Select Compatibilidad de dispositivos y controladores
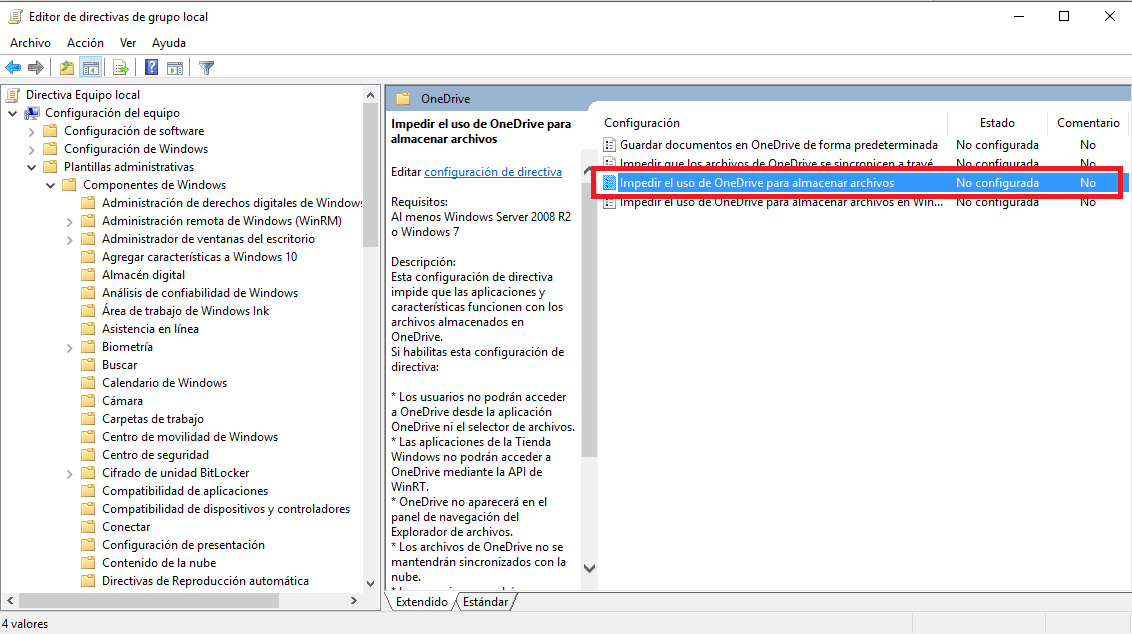This screenshot has height=634, width=1132. [x=226, y=509]
